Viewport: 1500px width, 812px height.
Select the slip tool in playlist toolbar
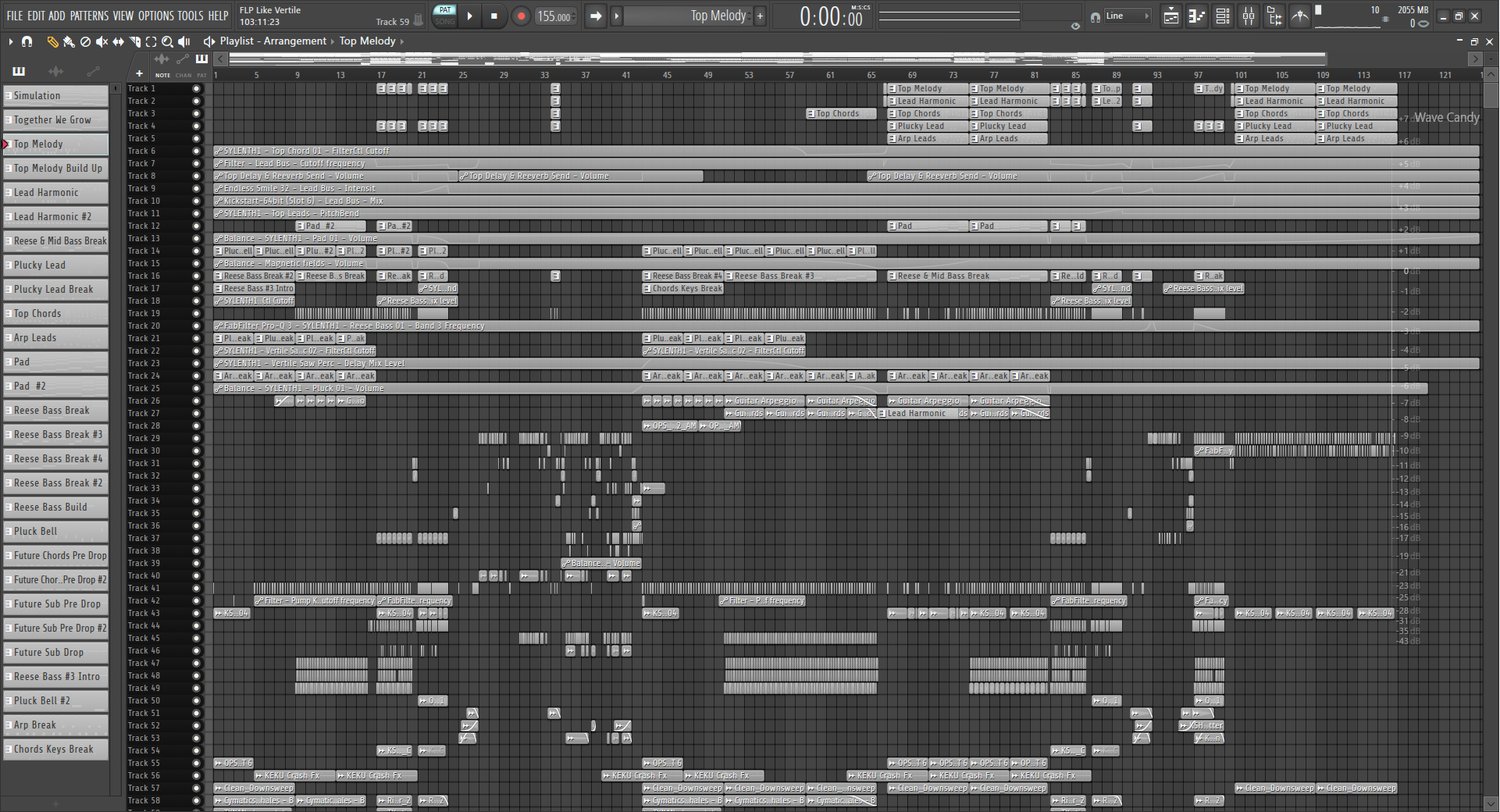point(118,42)
